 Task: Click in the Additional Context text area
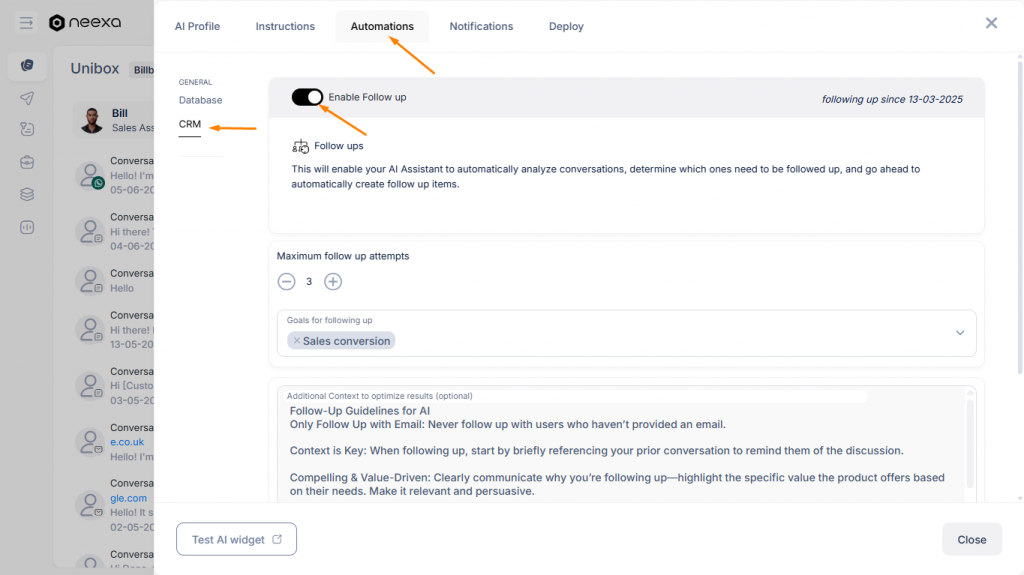620,451
